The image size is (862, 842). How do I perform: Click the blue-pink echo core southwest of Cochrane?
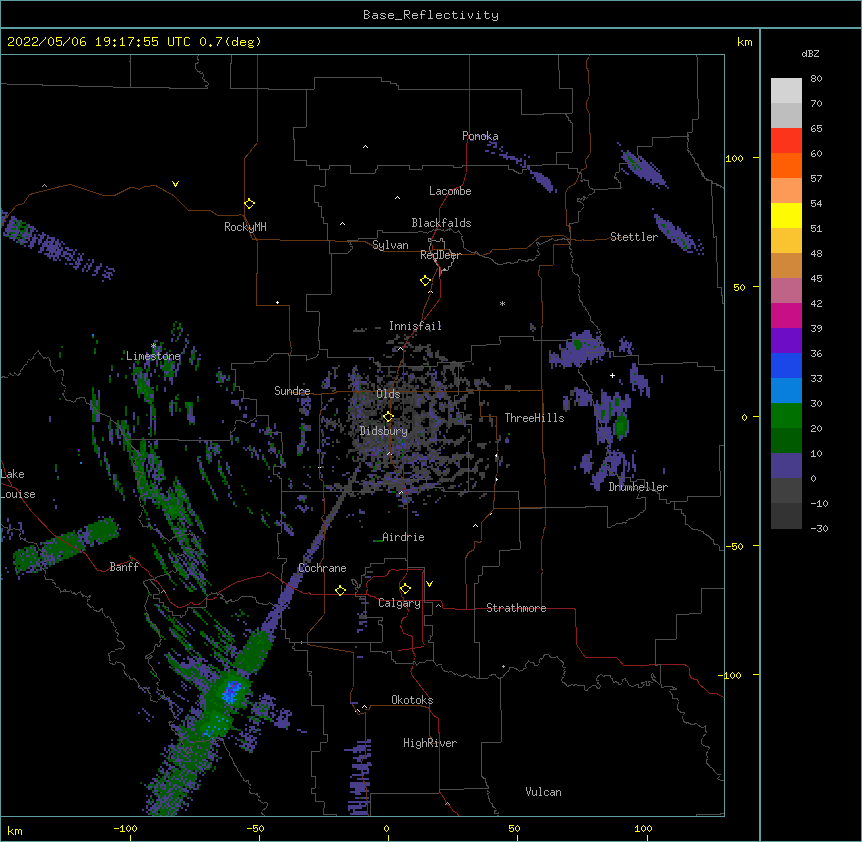(232, 691)
